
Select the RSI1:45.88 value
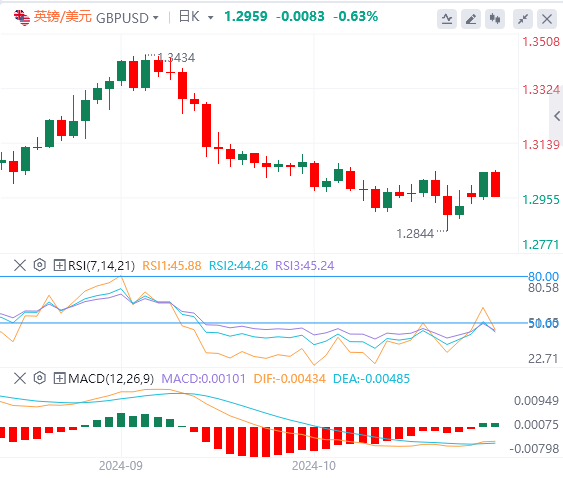tap(172, 266)
